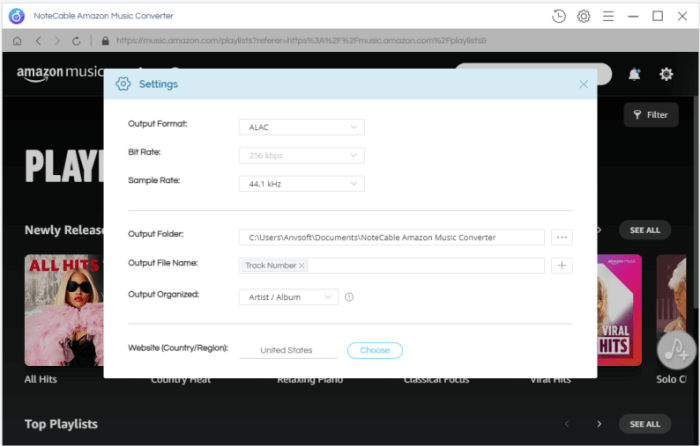Click the United States region field
700x446 pixels.
(288, 350)
